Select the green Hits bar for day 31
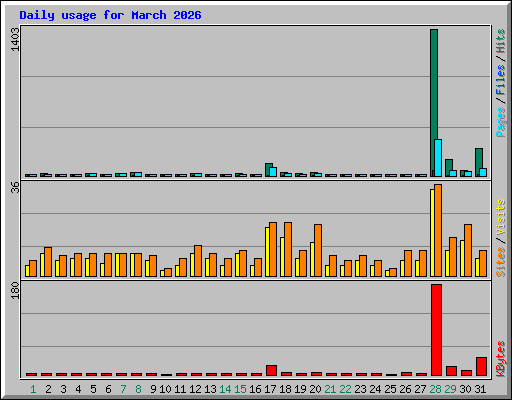Image resolution: width=512 pixels, height=400 pixels. tap(478, 161)
